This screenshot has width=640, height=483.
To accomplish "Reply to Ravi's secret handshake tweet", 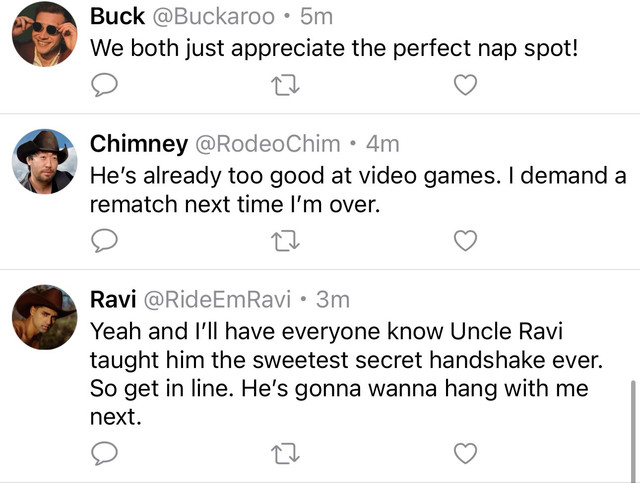I will tap(104, 453).
